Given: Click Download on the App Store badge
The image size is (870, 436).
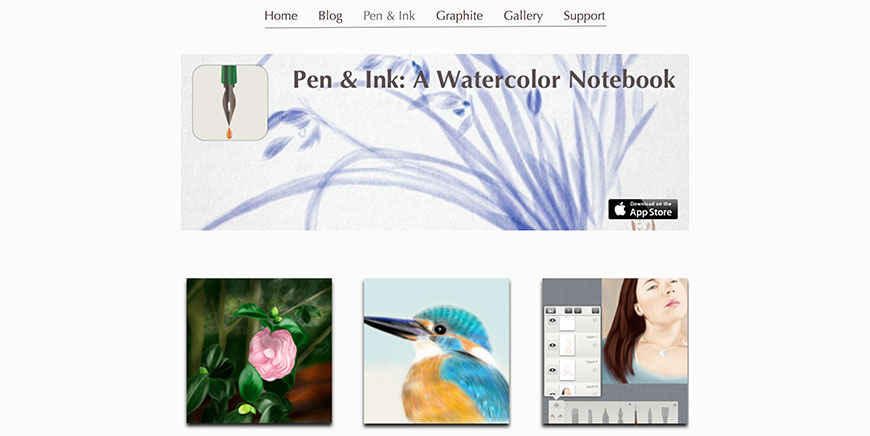Looking at the screenshot, I should (x=643, y=209).
